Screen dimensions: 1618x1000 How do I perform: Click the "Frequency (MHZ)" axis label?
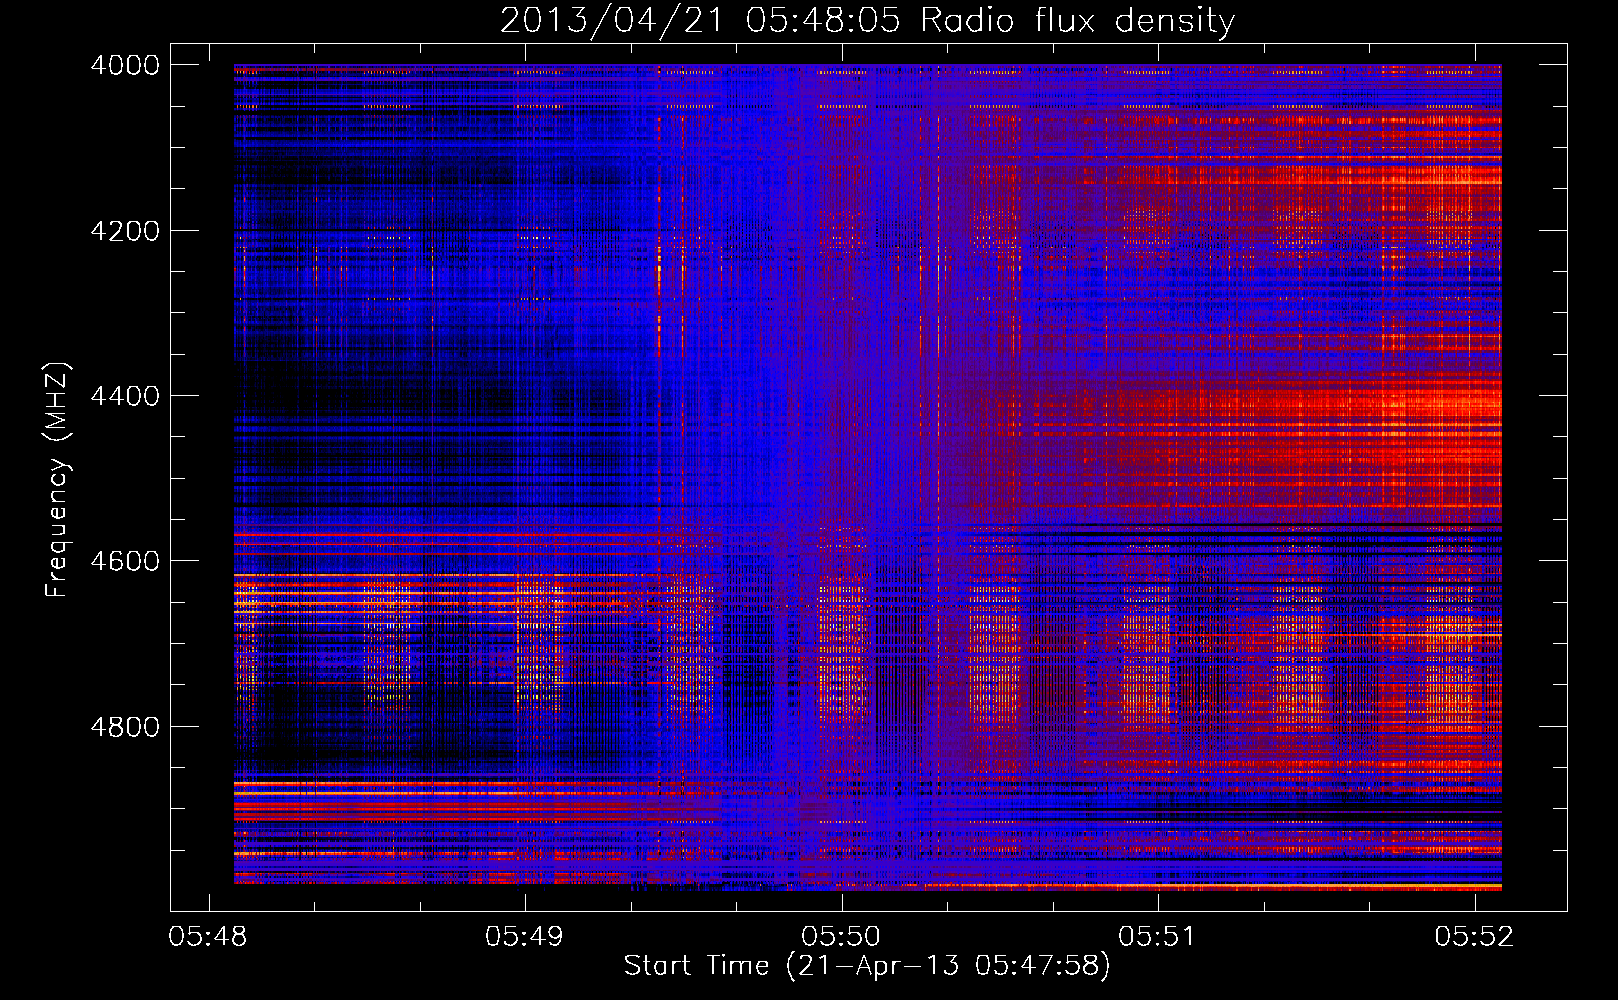[x=57, y=480]
